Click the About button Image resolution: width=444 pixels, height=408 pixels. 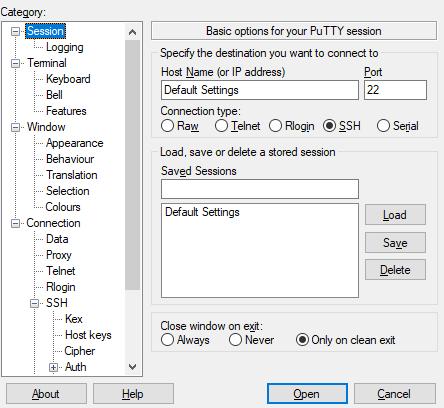click(x=46, y=394)
